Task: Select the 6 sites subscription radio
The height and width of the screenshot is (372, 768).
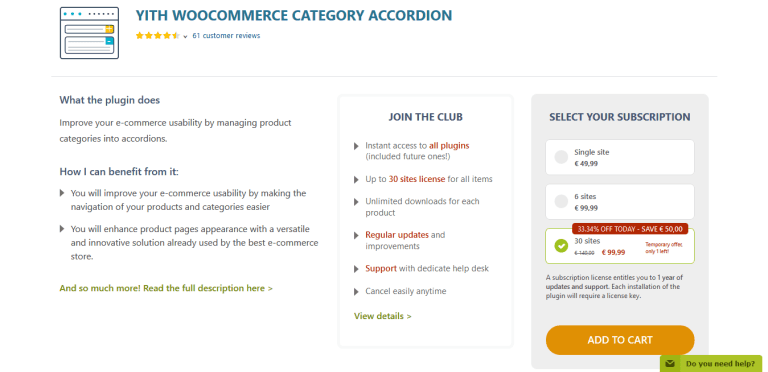Action: pos(561,201)
